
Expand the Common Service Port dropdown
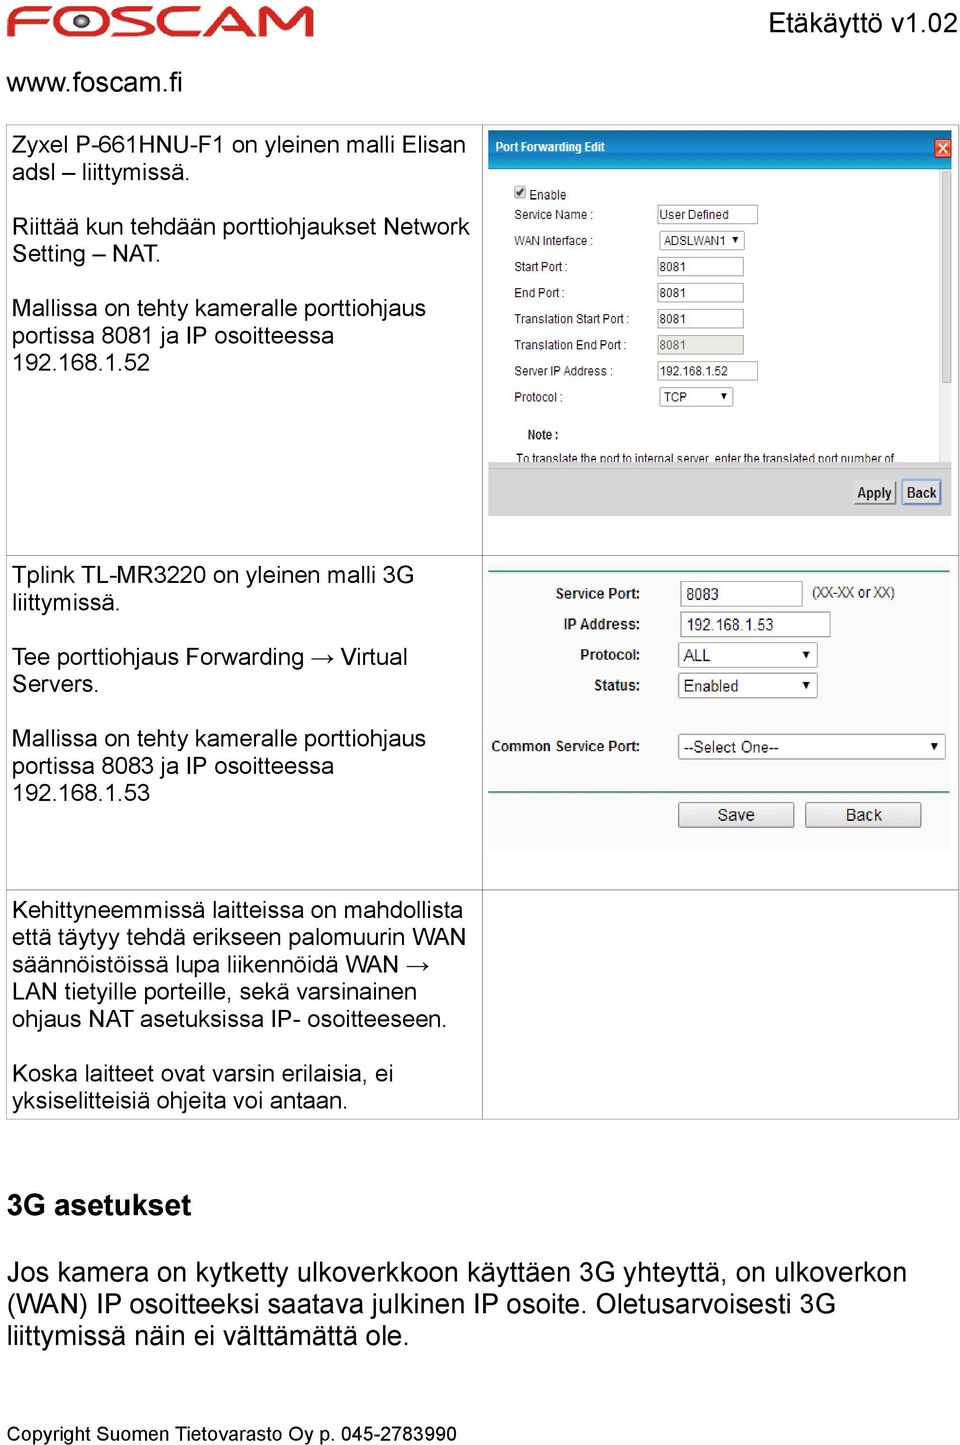click(811, 747)
